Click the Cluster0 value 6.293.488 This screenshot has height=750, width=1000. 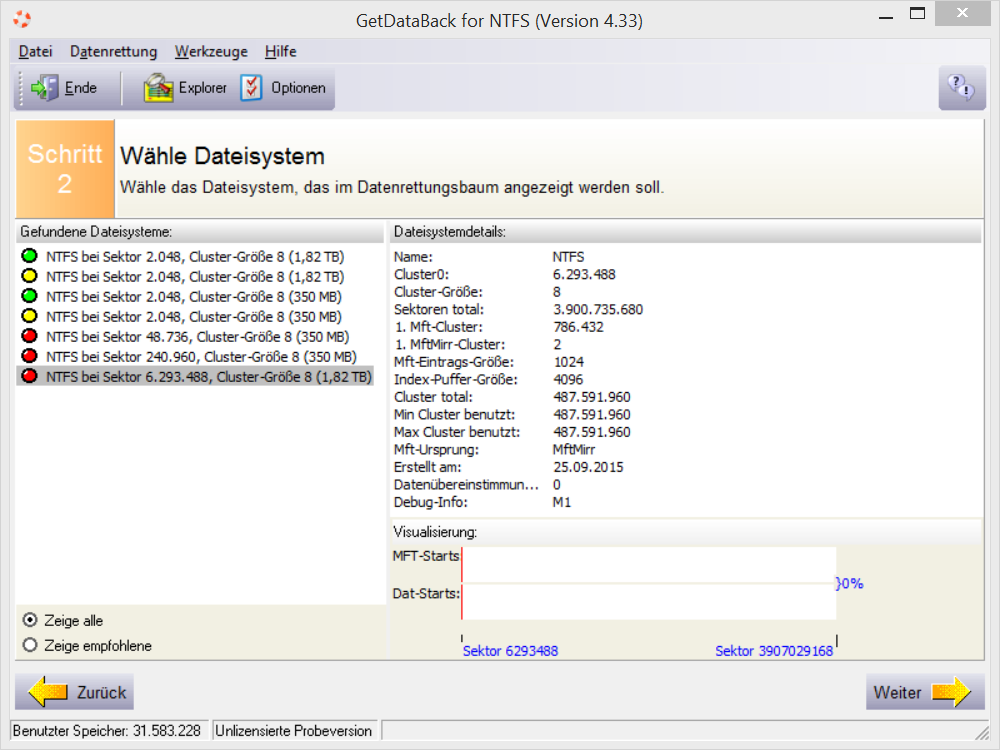584,274
